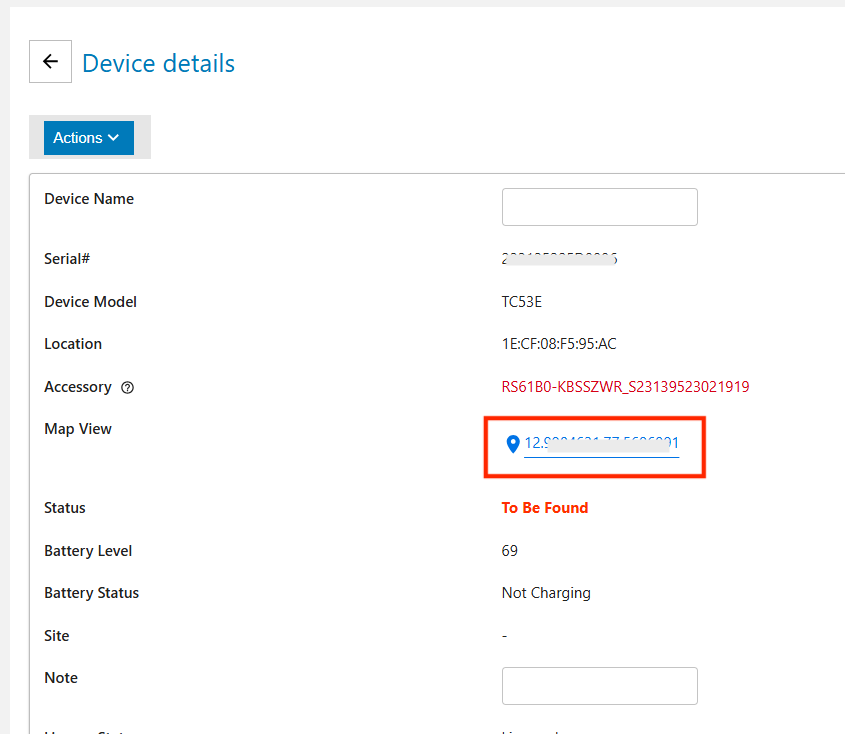The width and height of the screenshot is (845, 734).
Task: Click the back arrow button
Action: pos(50,62)
